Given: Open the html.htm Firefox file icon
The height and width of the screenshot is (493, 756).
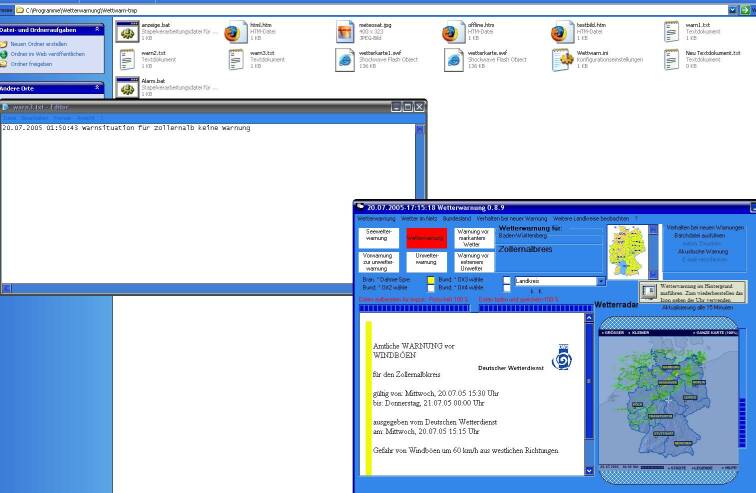Looking at the screenshot, I should coord(235,32).
